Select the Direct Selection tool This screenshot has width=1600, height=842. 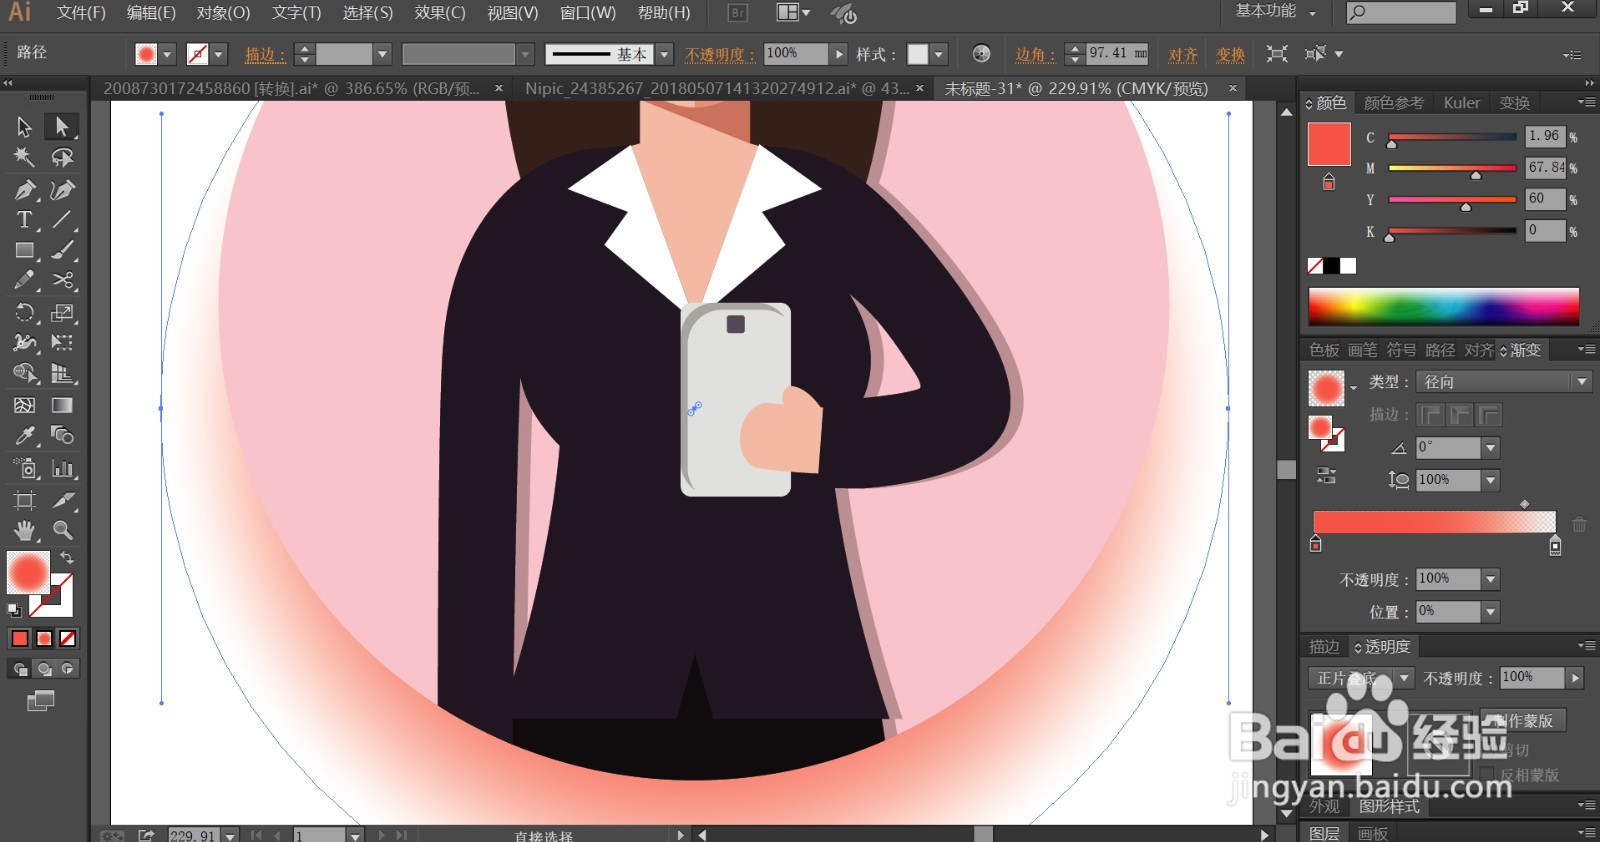pos(62,127)
